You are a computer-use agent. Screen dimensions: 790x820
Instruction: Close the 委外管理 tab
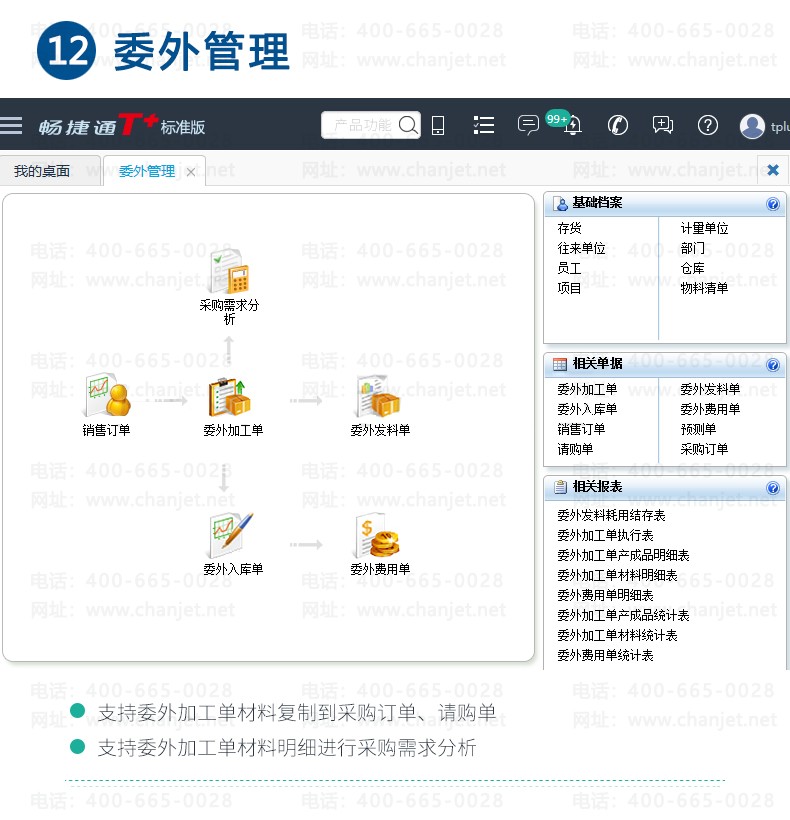191,172
